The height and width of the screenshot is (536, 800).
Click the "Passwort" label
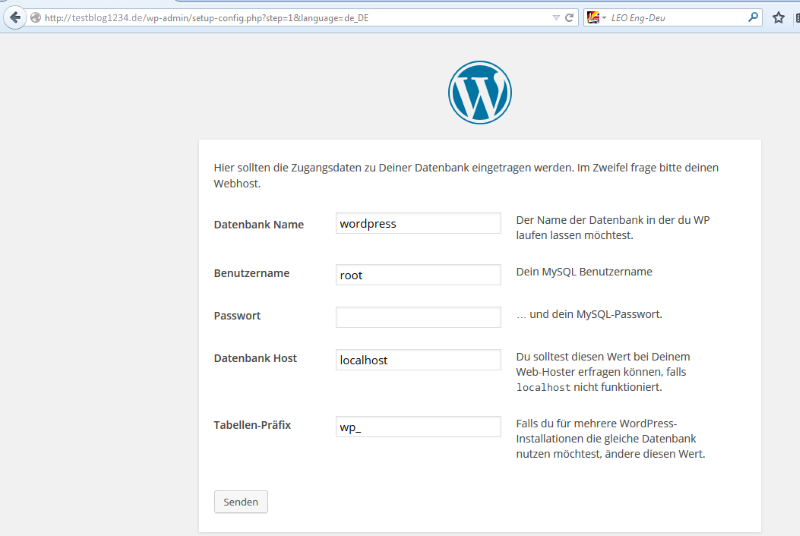237,316
